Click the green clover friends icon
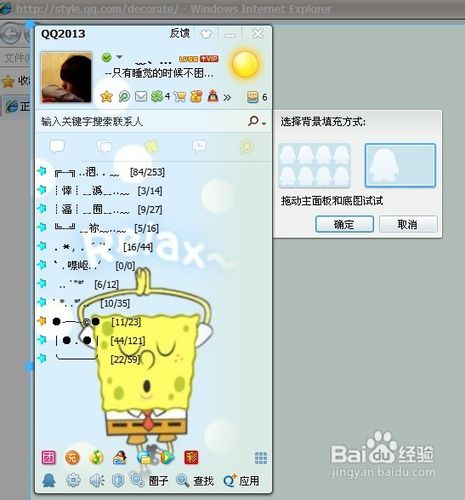The image size is (465, 500). point(157,97)
